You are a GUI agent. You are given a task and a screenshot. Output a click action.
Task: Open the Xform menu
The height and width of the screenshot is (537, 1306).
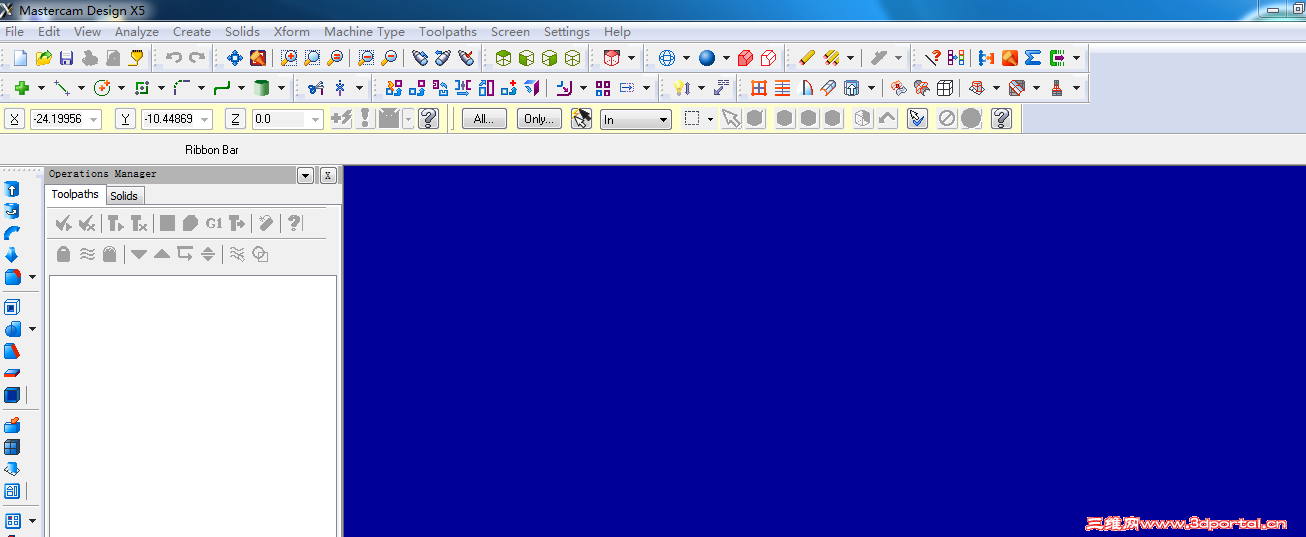[292, 32]
